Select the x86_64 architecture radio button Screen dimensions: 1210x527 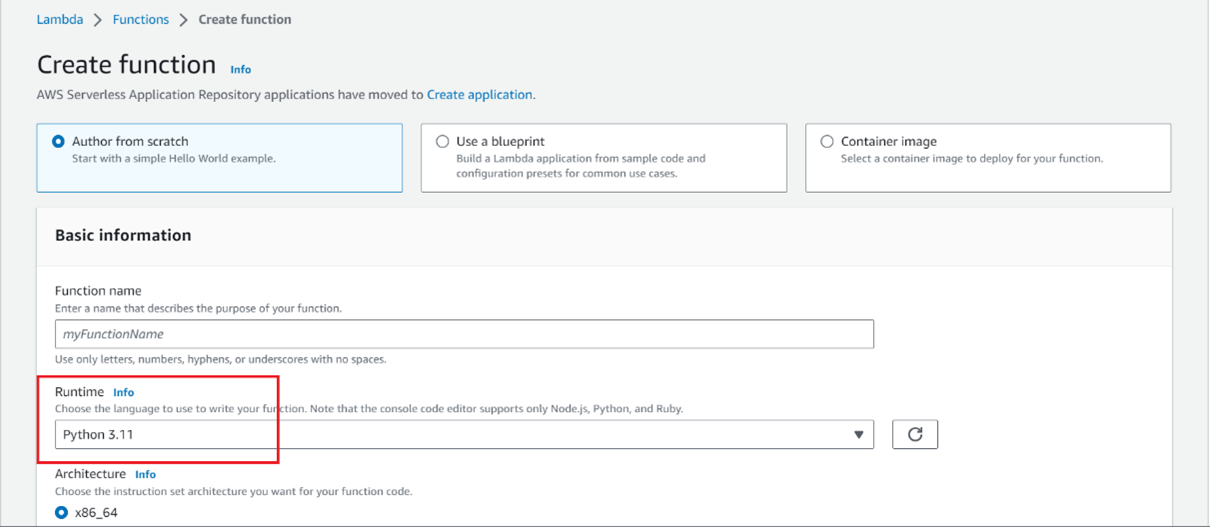click(x=62, y=512)
